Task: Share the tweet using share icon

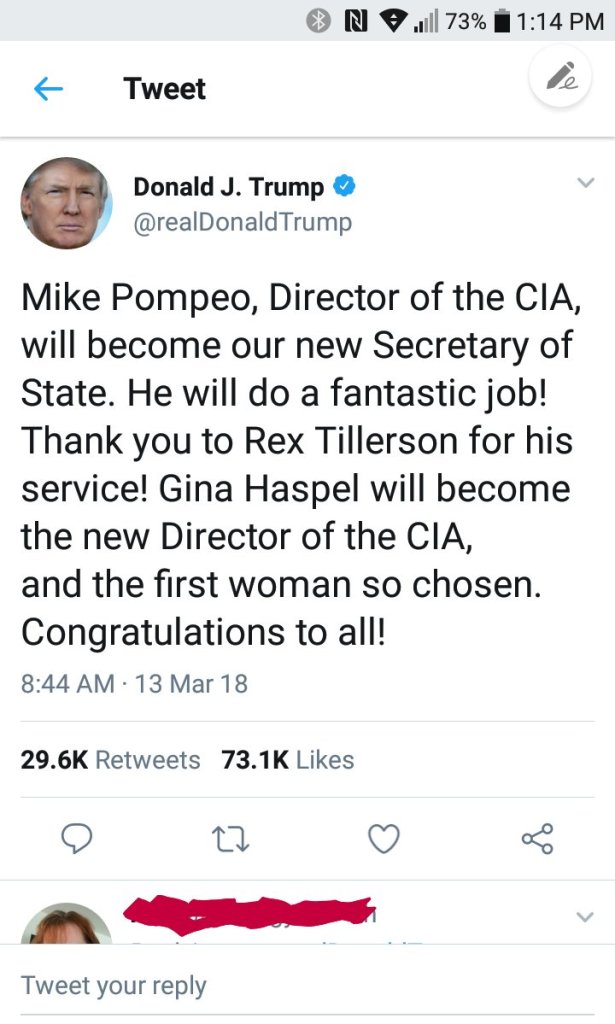Action: pyautogui.click(x=537, y=838)
